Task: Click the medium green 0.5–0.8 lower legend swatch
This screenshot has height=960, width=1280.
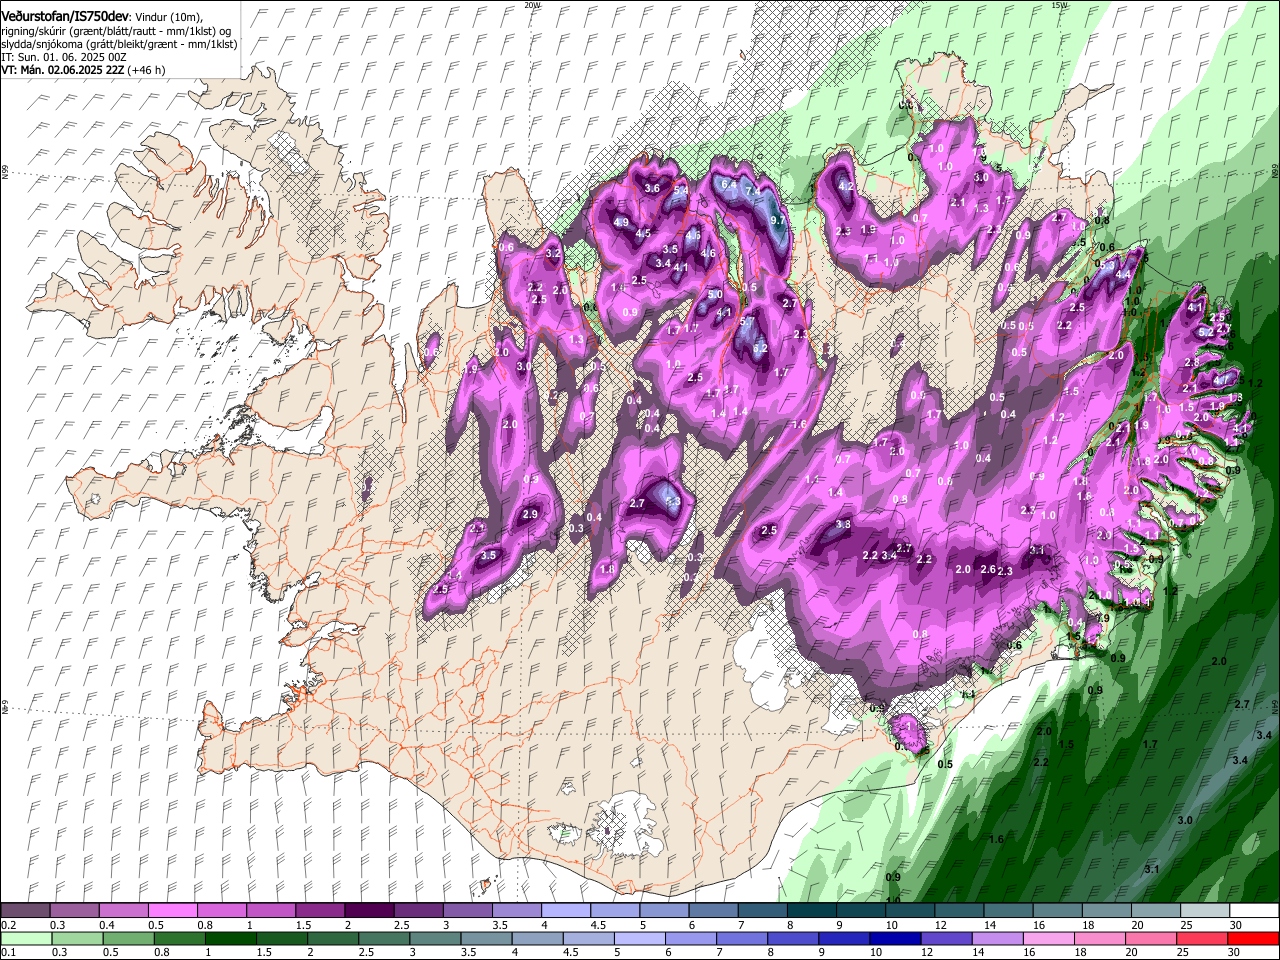Action: point(129,939)
